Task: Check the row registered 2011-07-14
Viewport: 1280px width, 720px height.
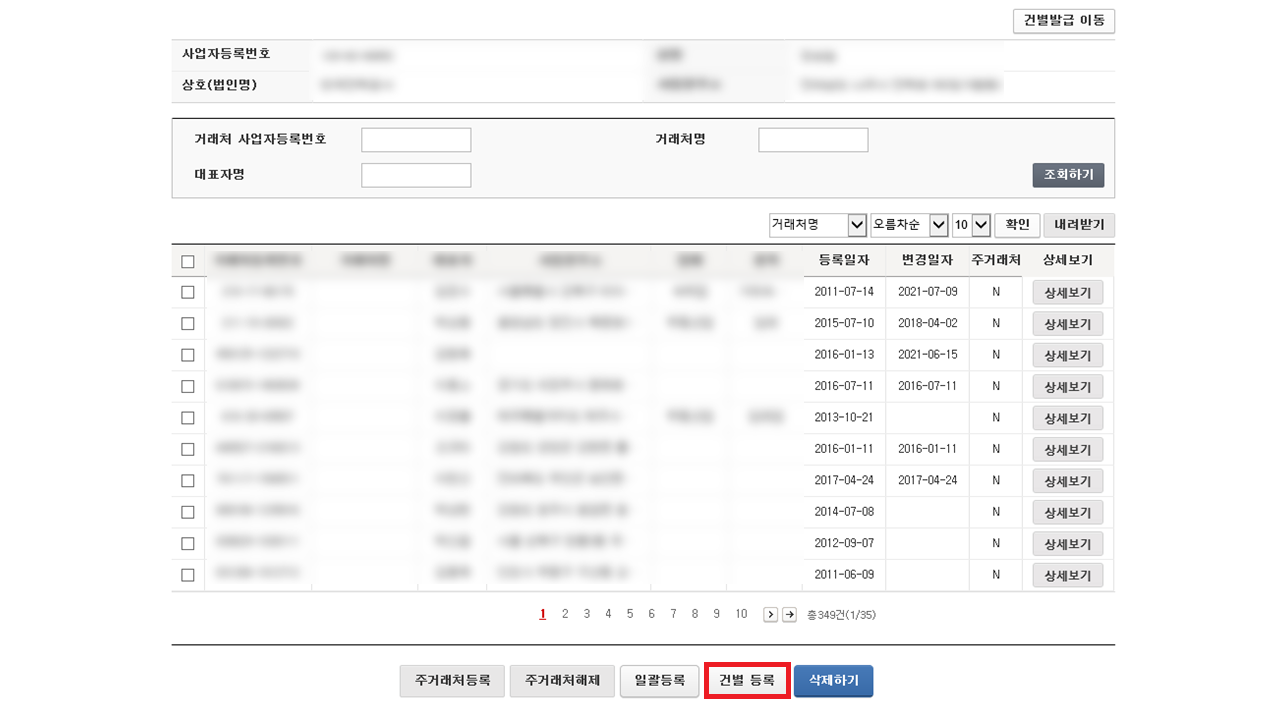Action: [188, 292]
